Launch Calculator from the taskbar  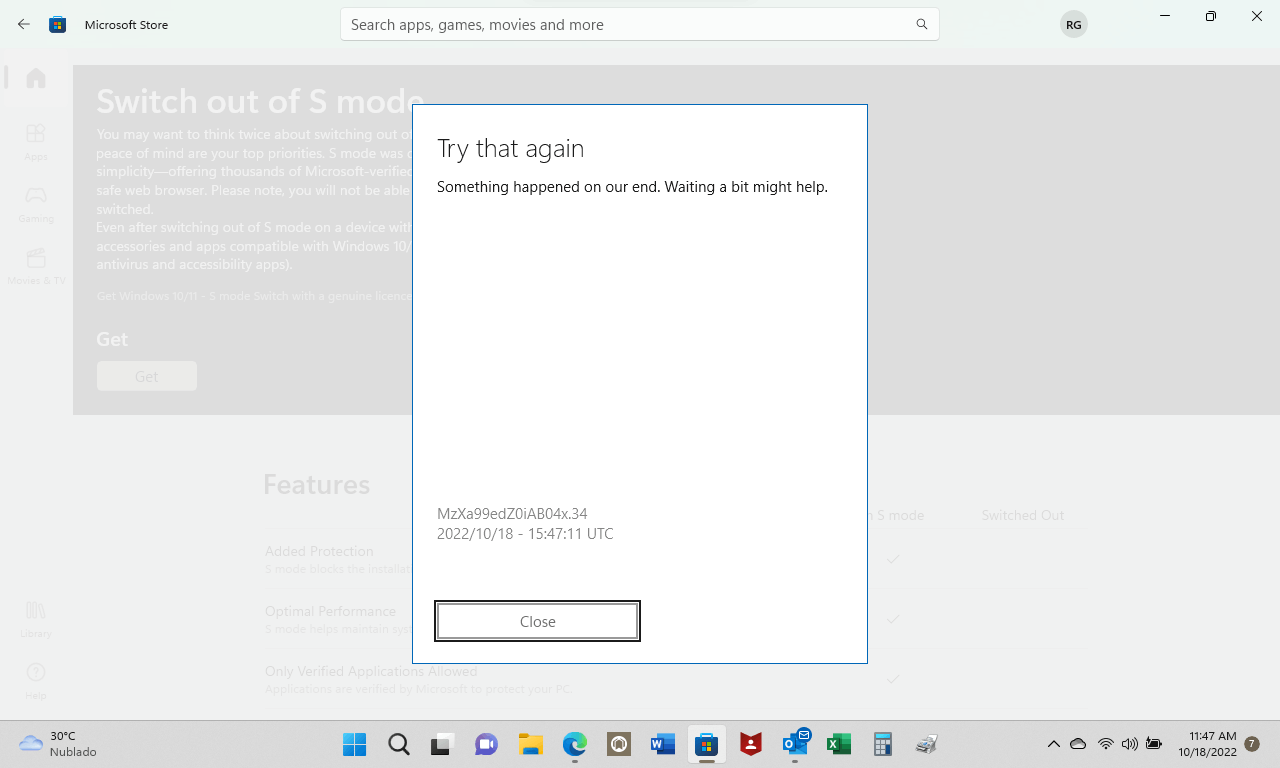click(x=883, y=744)
